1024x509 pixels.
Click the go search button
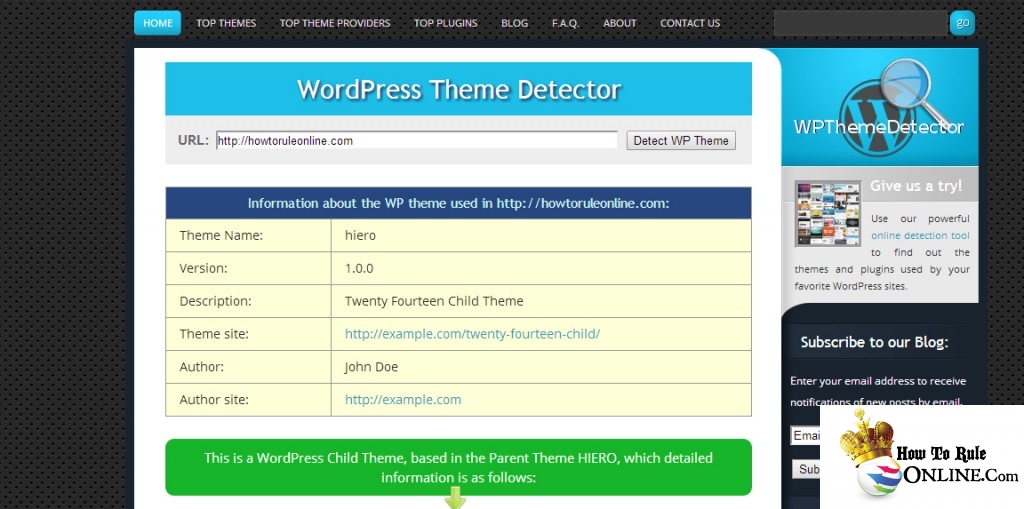coord(962,23)
